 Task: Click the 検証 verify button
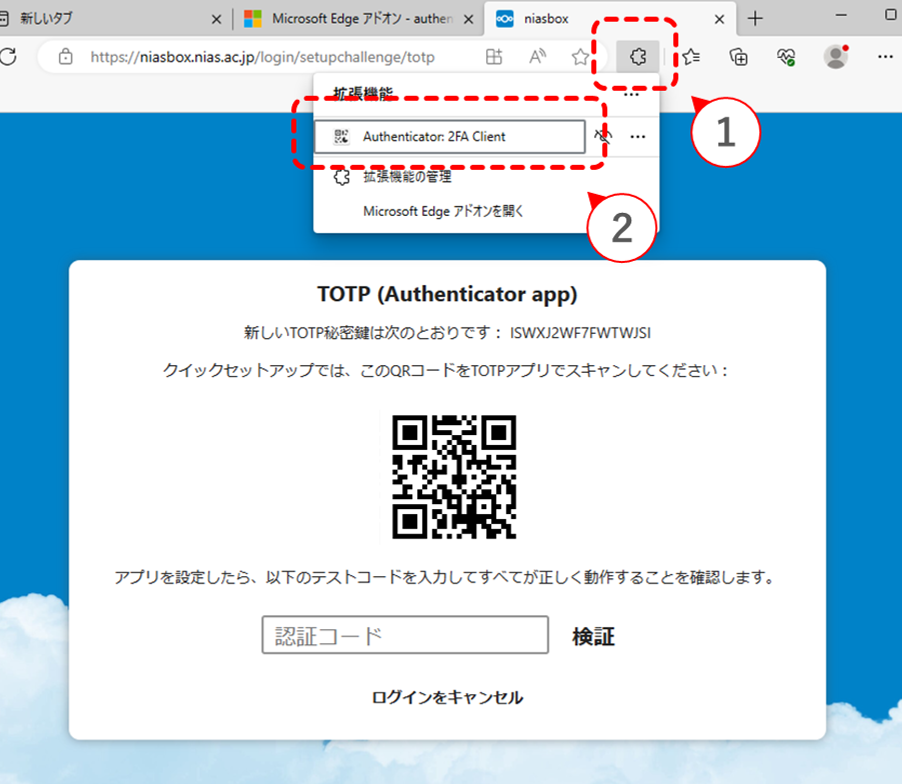(x=593, y=636)
